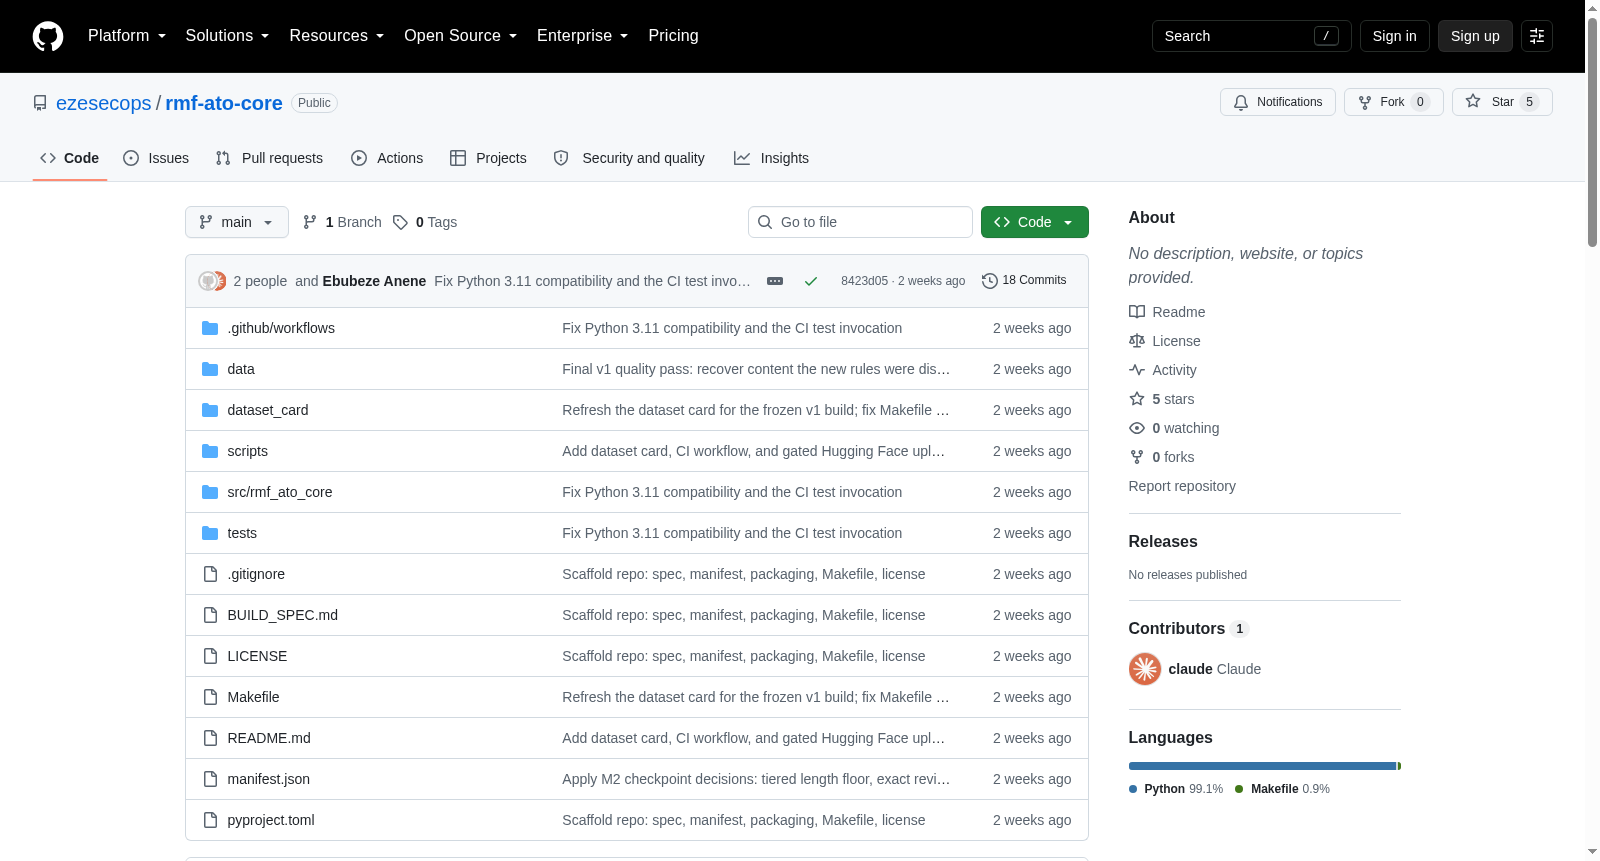Switch to the Issues tab
The image size is (1600, 861).
(x=156, y=158)
